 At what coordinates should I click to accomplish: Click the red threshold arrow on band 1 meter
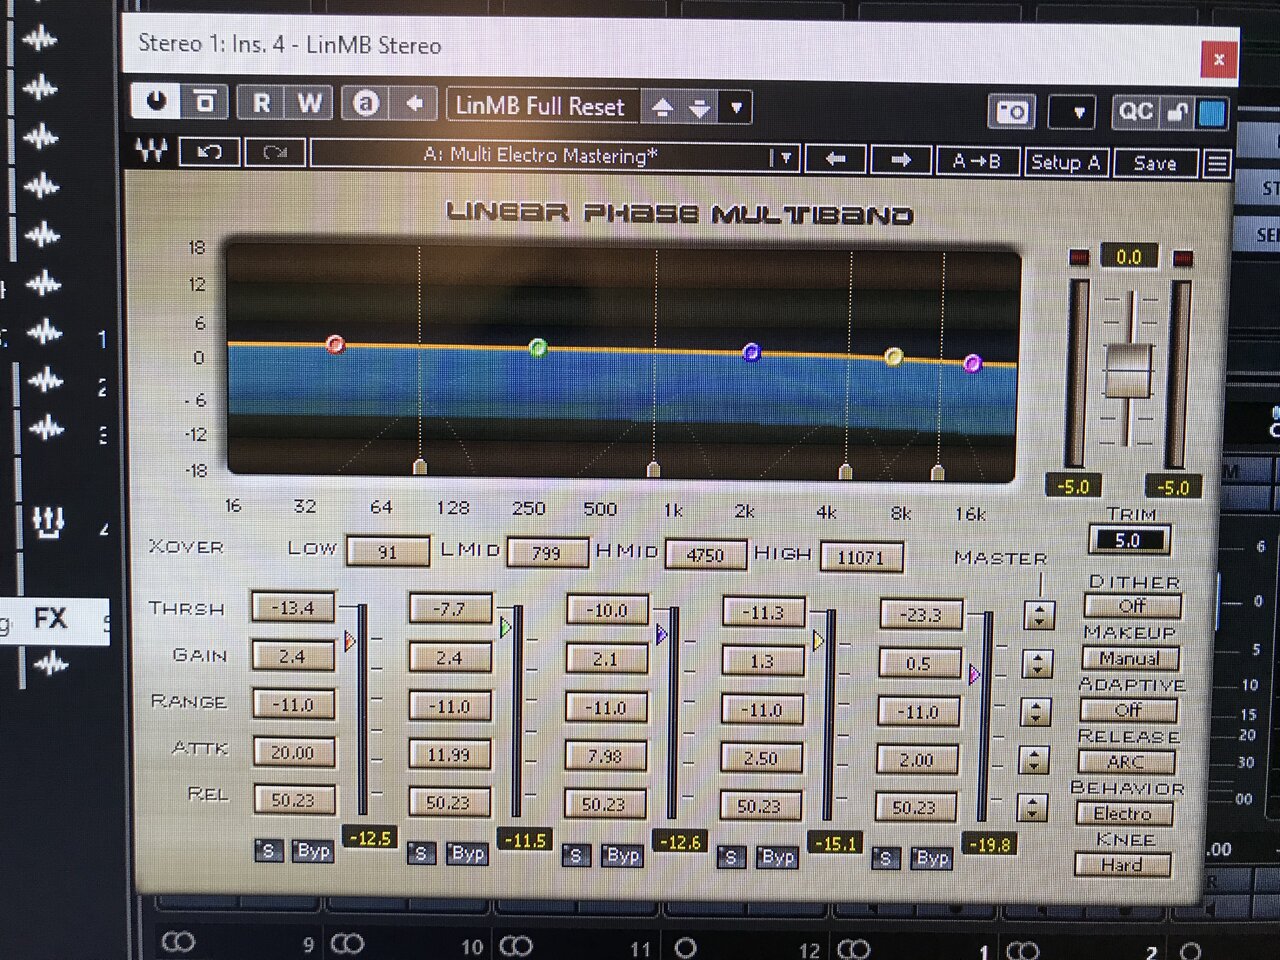(x=350, y=640)
